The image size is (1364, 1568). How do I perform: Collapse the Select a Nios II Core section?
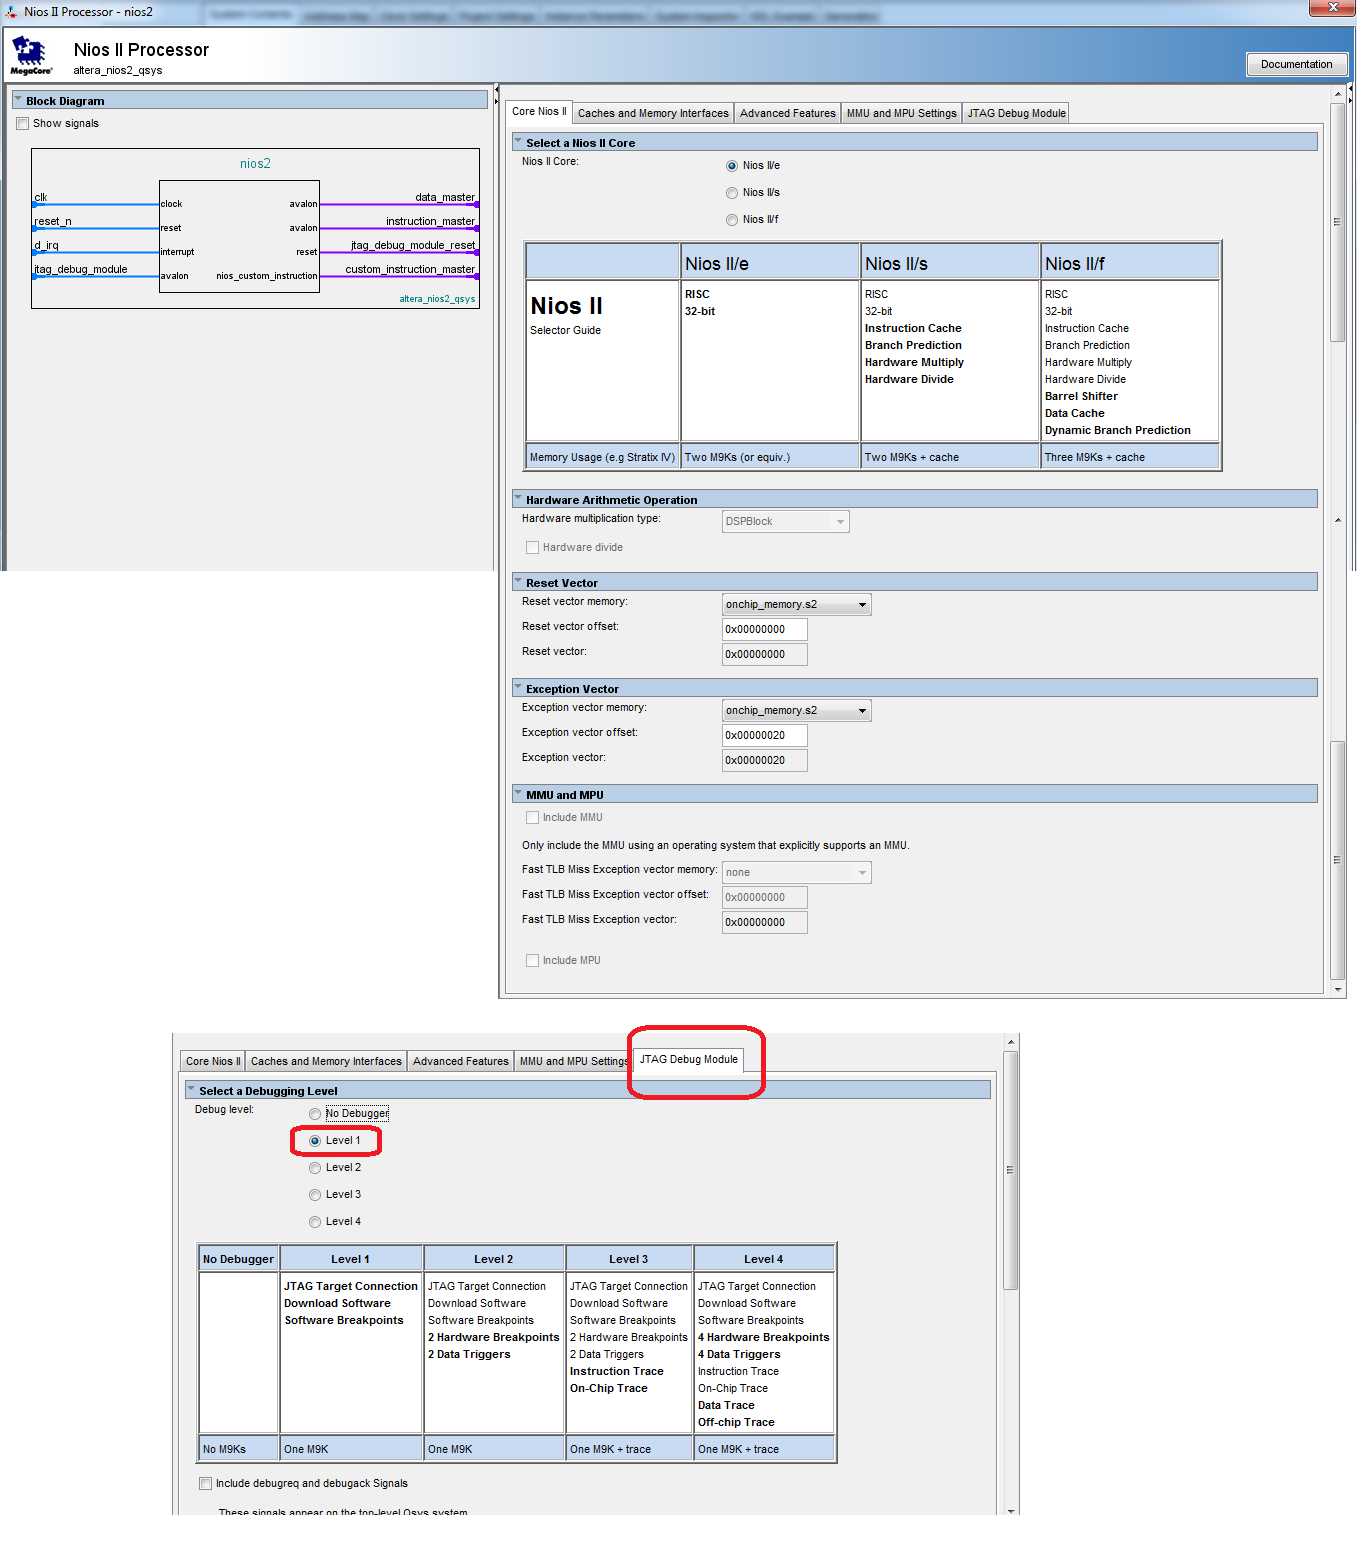click(518, 142)
